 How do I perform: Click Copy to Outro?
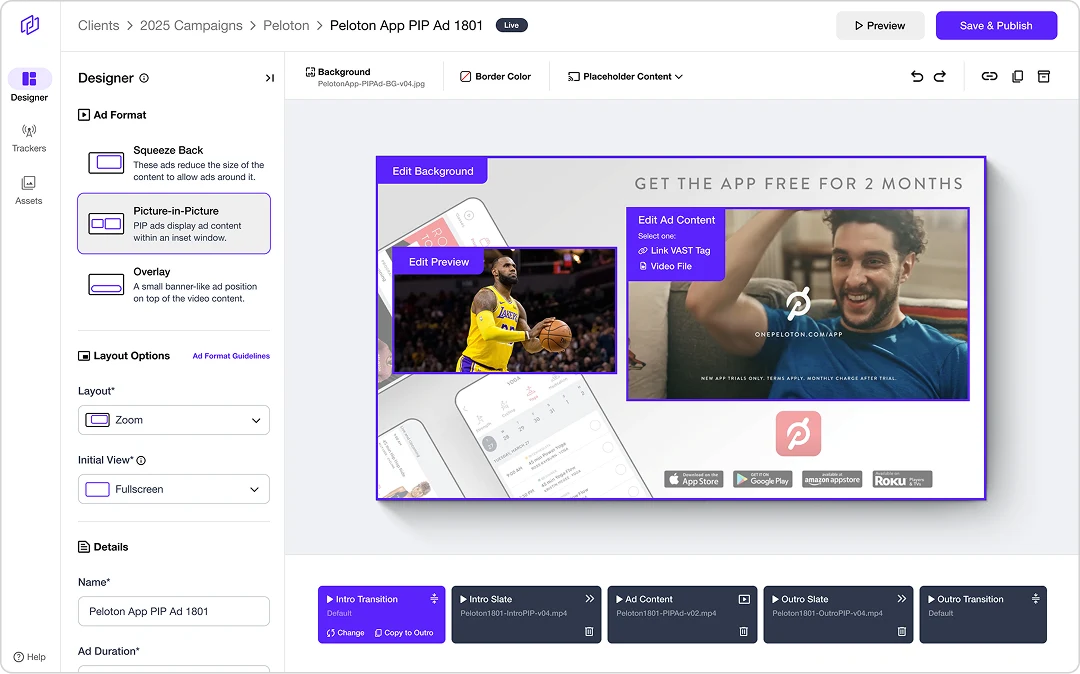click(404, 633)
